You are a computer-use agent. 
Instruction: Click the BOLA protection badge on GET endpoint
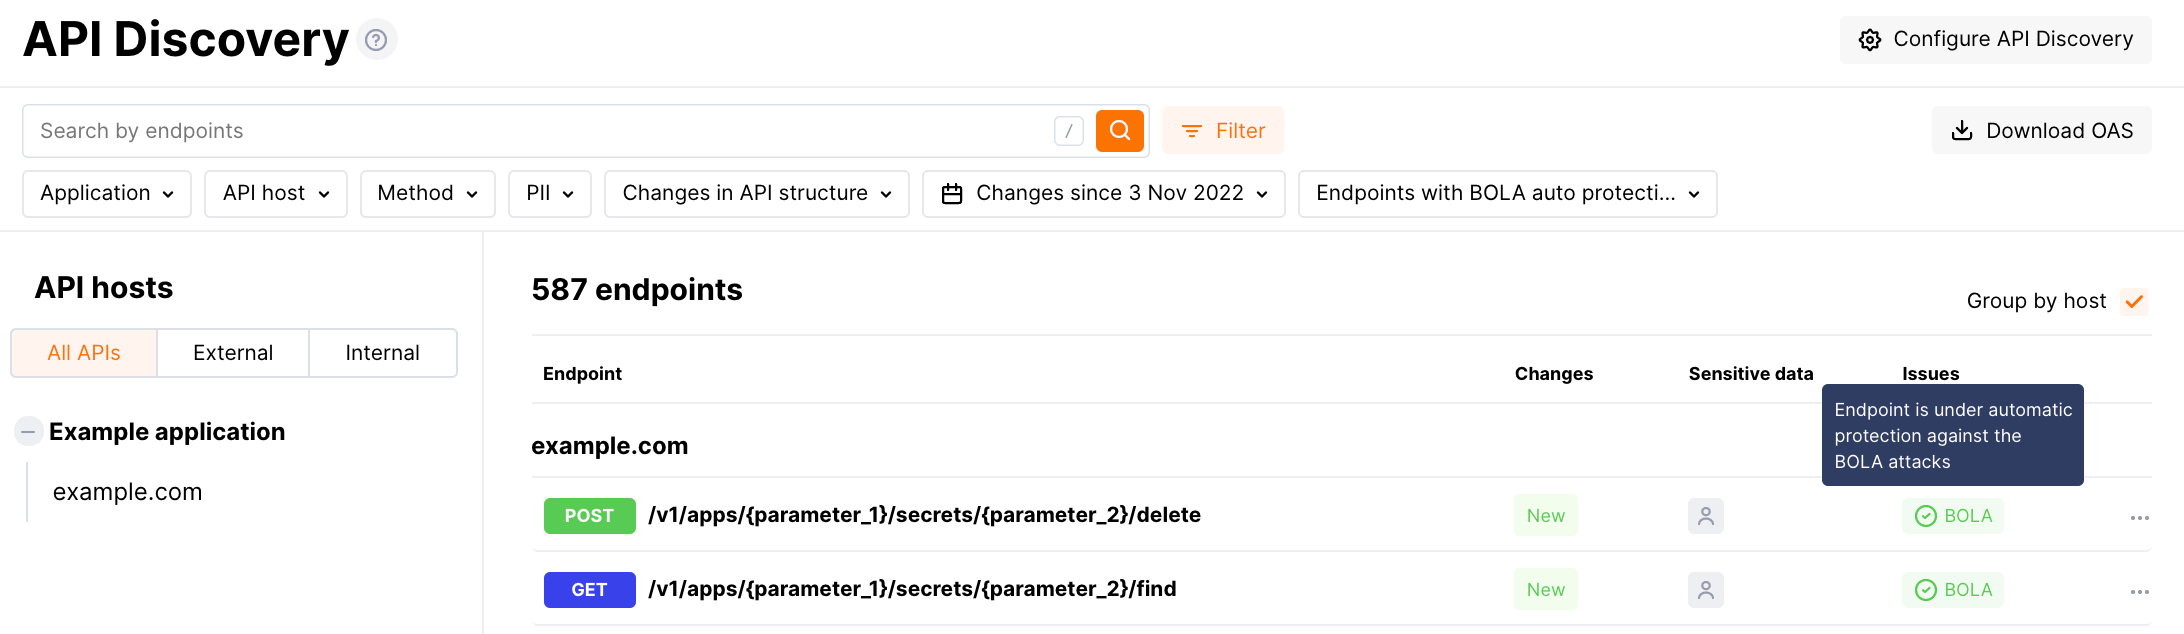(1953, 590)
